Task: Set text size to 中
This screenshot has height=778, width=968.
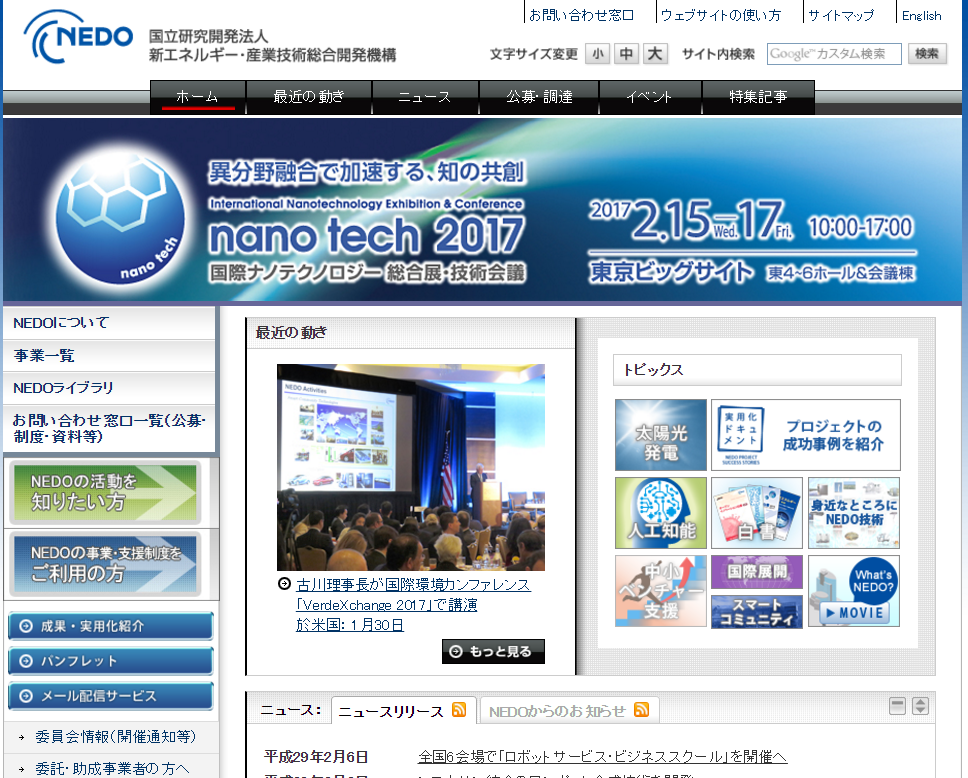Action: pos(626,54)
